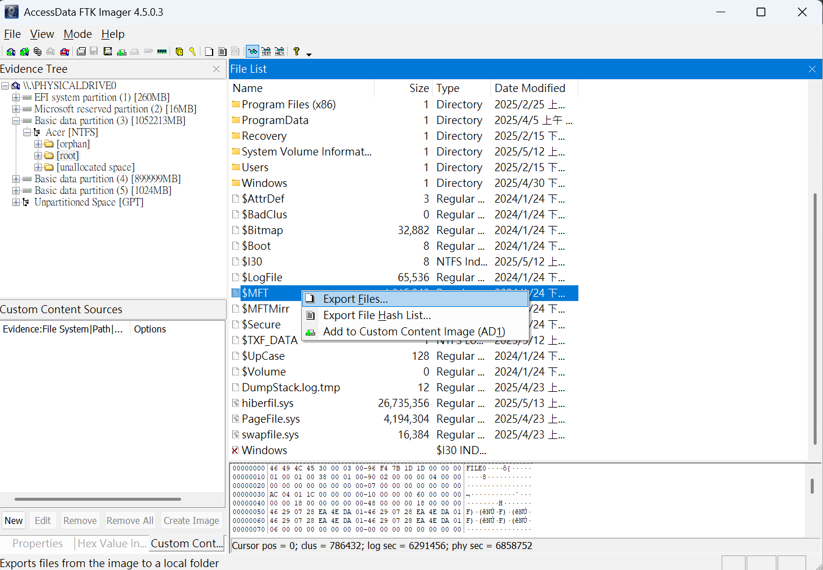Open the Mode menu
This screenshot has width=823, height=570.
click(x=78, y=34)
